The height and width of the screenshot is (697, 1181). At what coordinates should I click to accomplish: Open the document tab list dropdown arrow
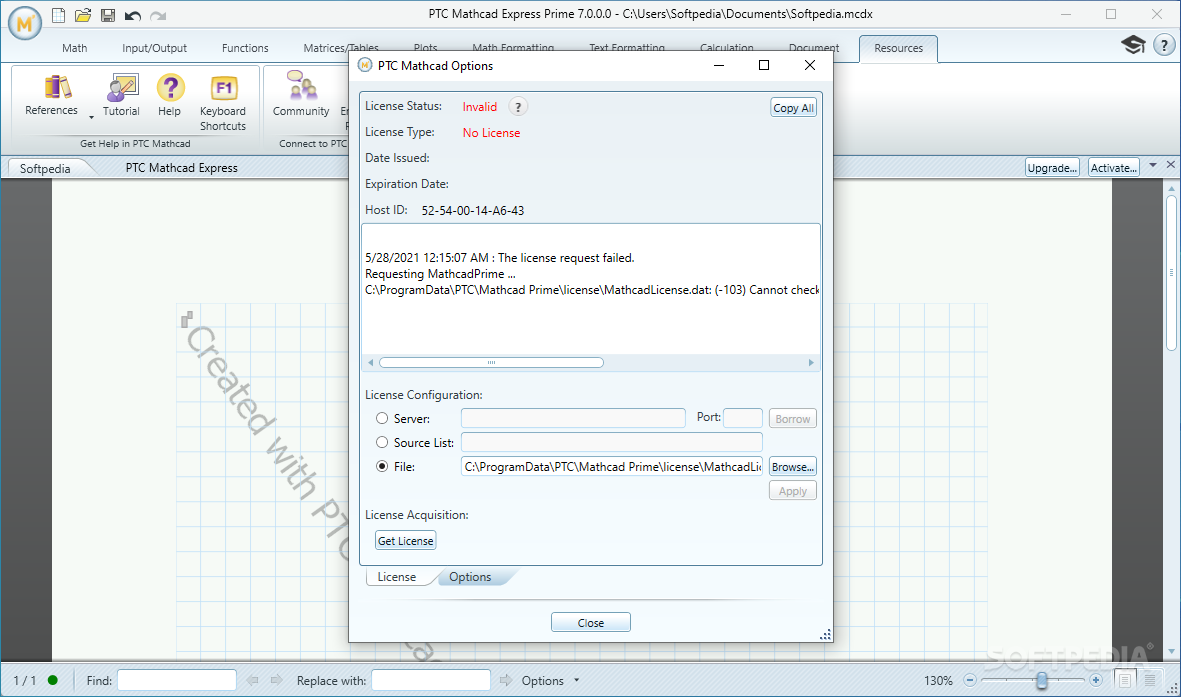tap(1153, 164)
